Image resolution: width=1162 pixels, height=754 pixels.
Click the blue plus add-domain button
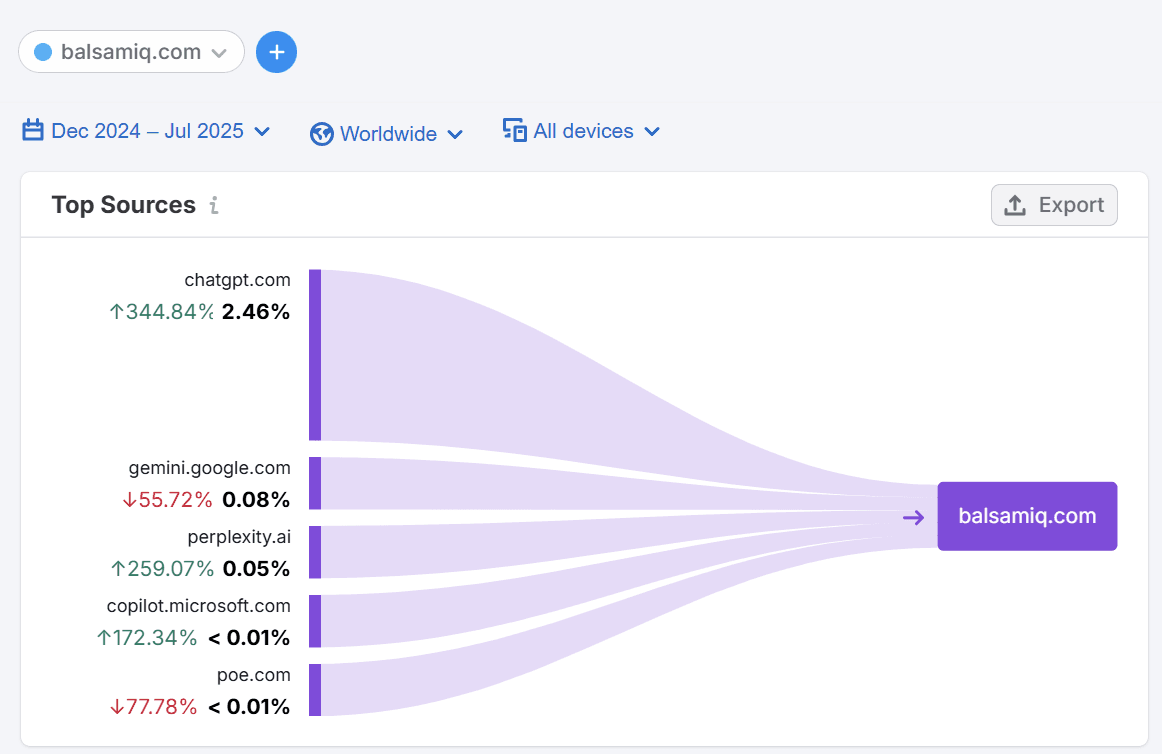coord(276,52)
